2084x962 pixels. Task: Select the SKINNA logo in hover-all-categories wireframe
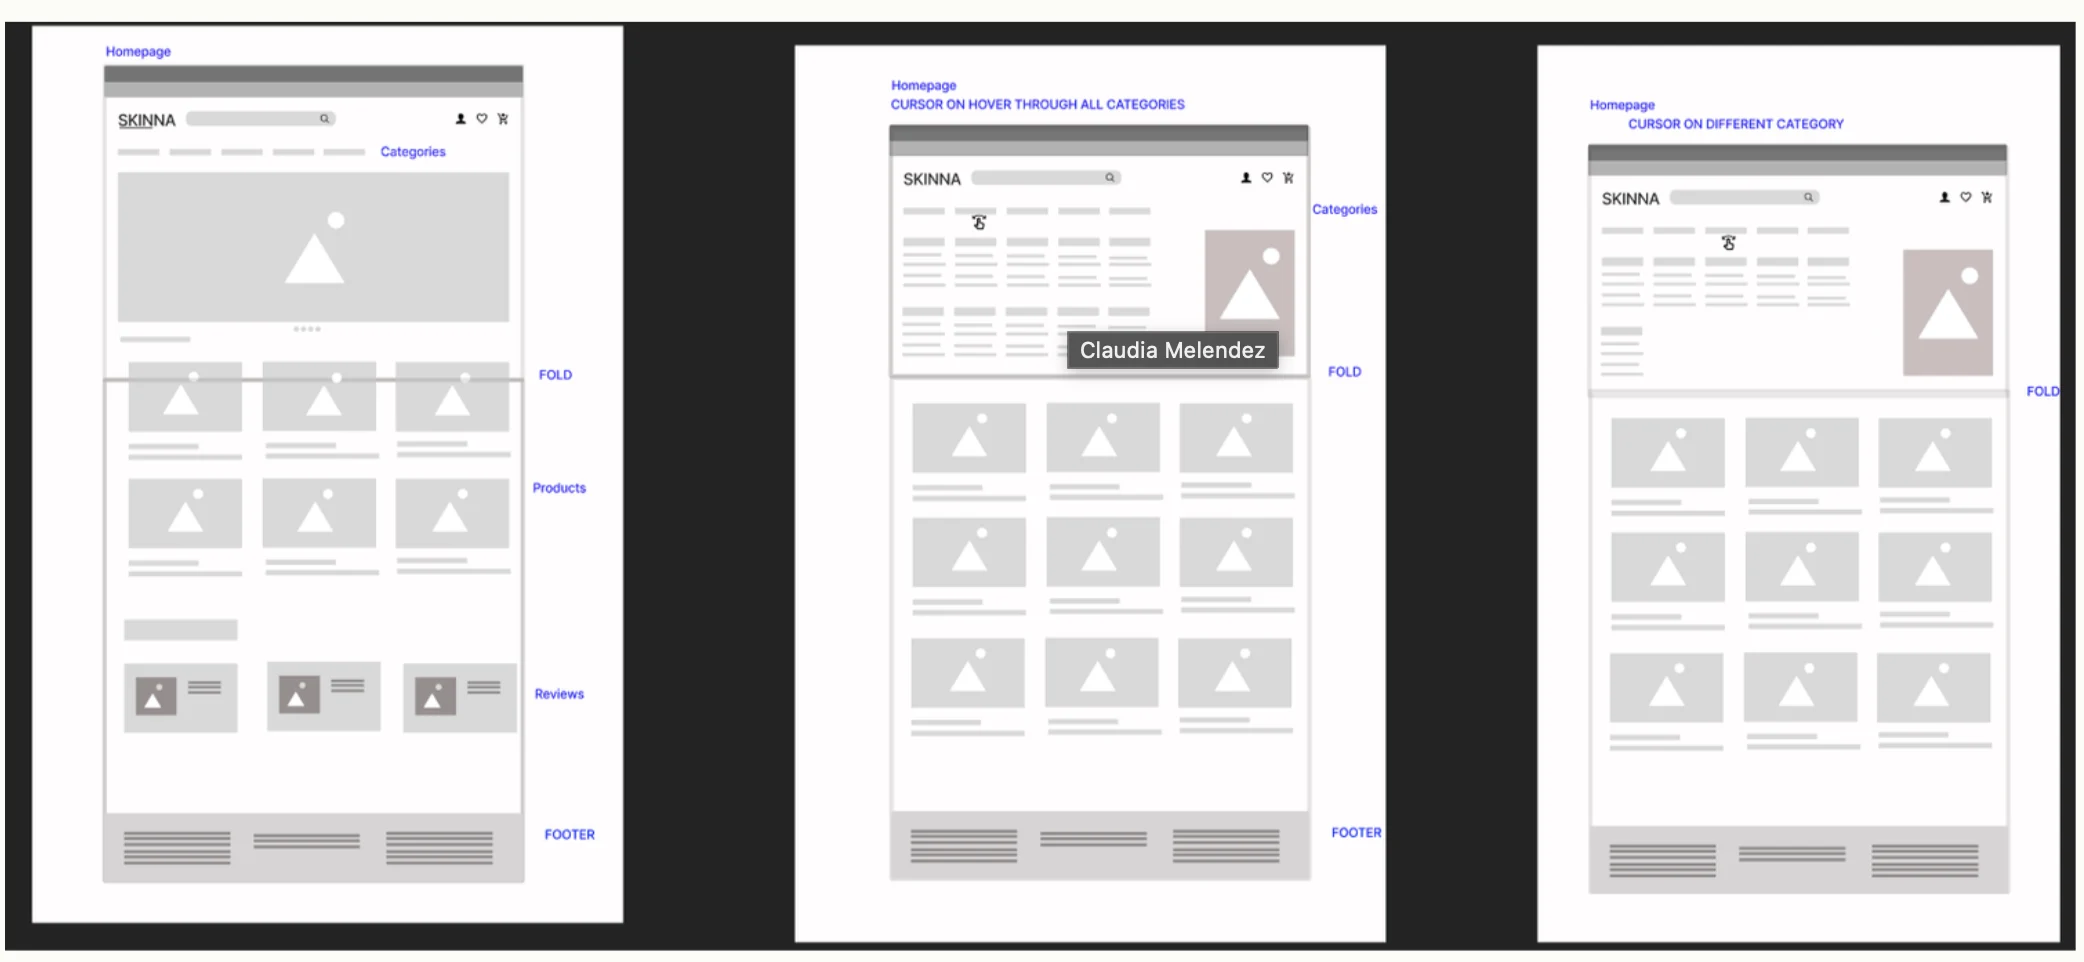coord(932,180)
